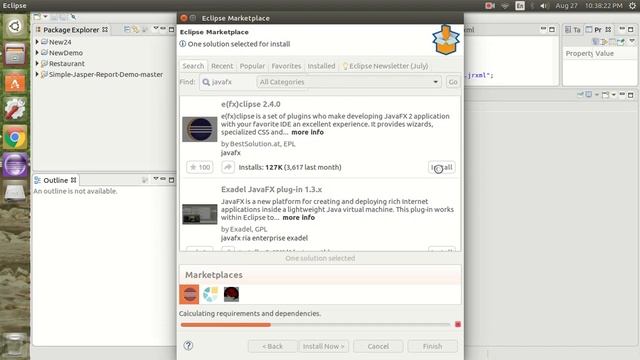Click the 'by BestSolution.at, EPL' text
Screen dimensions: 640x360
tap(258, 144)
